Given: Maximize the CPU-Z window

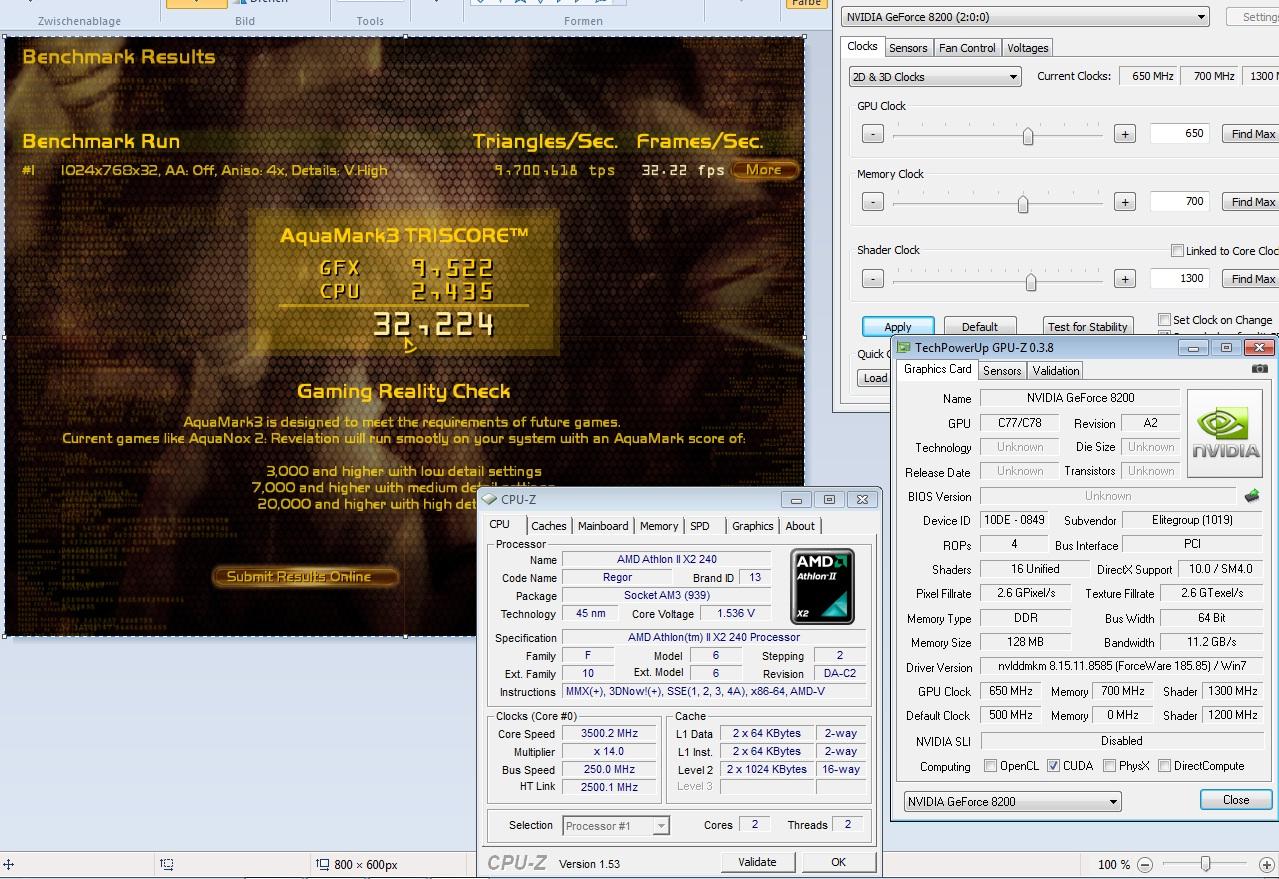Looking at the screenshot, I should [x=829, y=499].
